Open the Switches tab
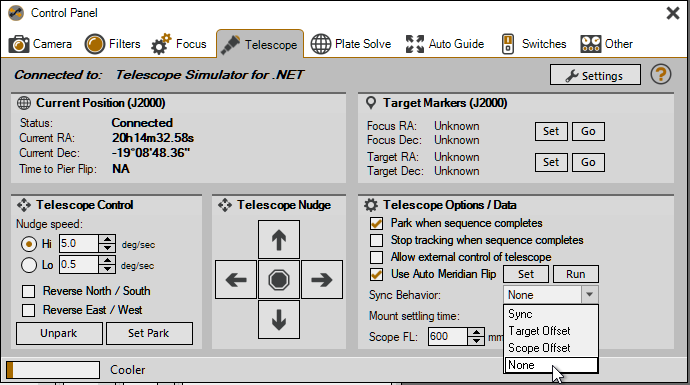 click(x=534, y=44)
